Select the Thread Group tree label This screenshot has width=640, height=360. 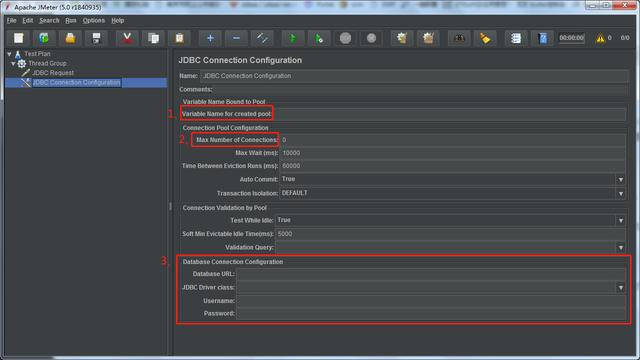click(47, 63)
